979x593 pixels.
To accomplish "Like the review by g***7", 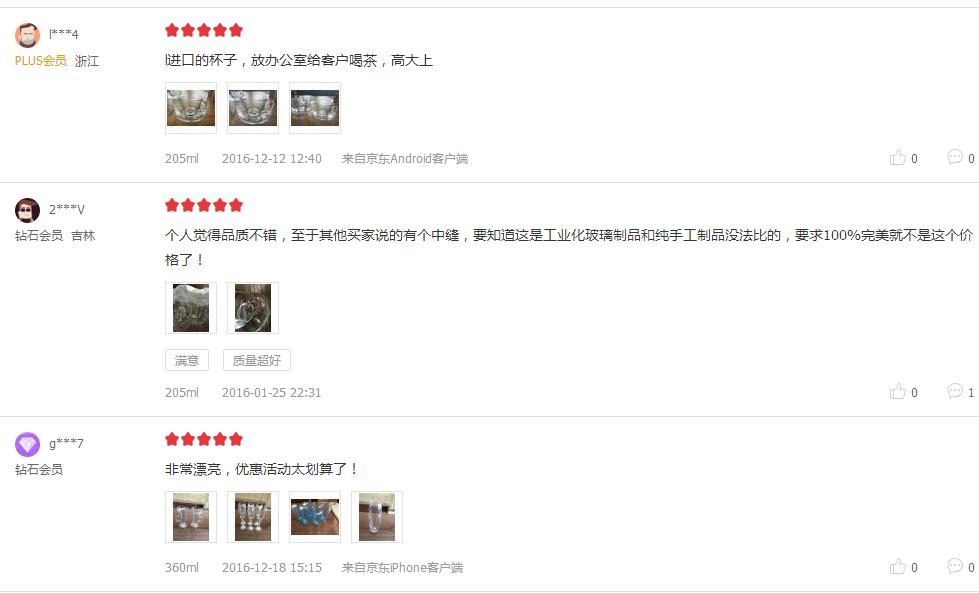I will tap(903, 567).
